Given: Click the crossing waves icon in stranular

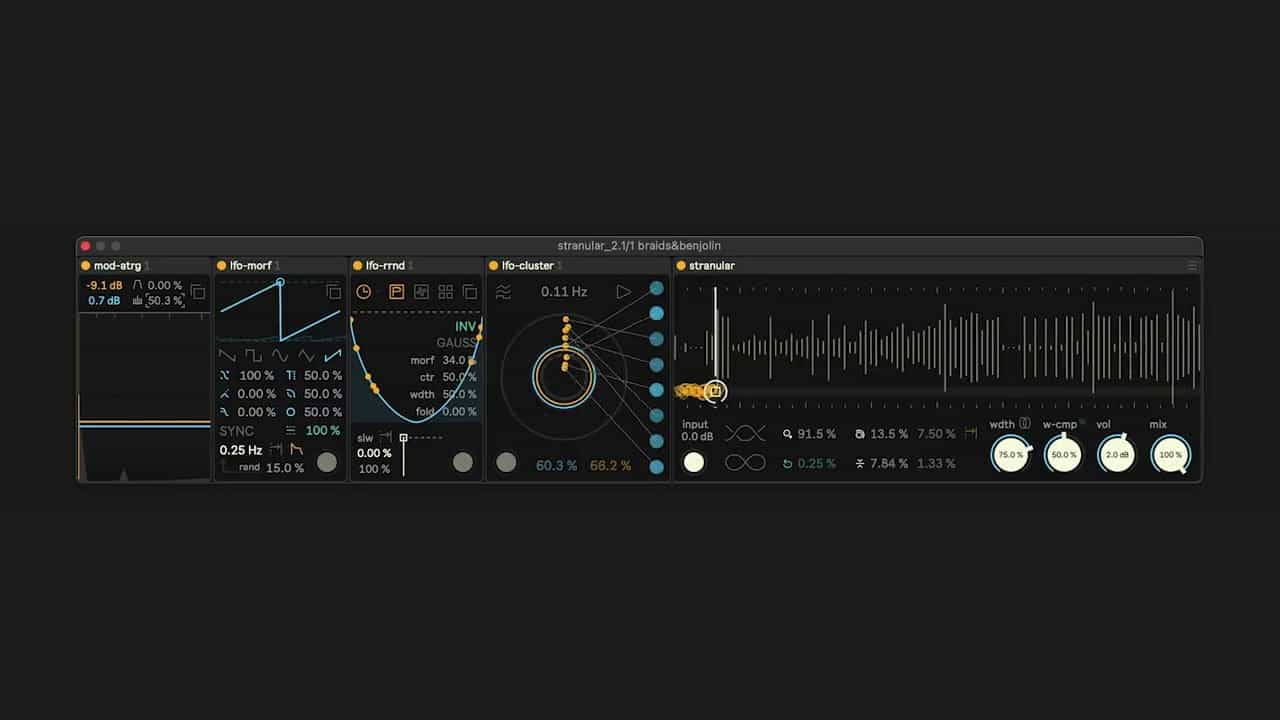Looking at the screenshot, I should tap(745, 433).
